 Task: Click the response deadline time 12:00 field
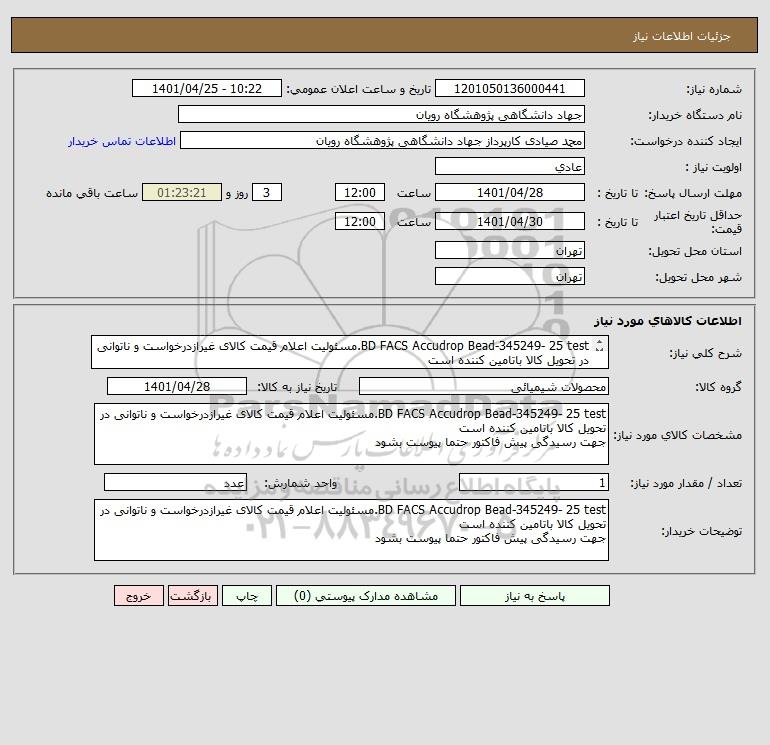(x=359, y=193)
